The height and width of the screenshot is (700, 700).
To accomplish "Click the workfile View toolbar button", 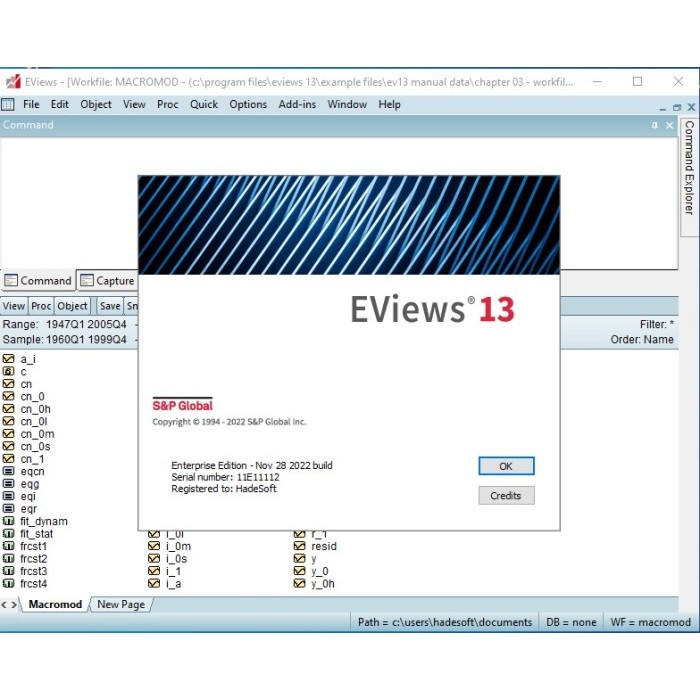I will coord(14,306).
